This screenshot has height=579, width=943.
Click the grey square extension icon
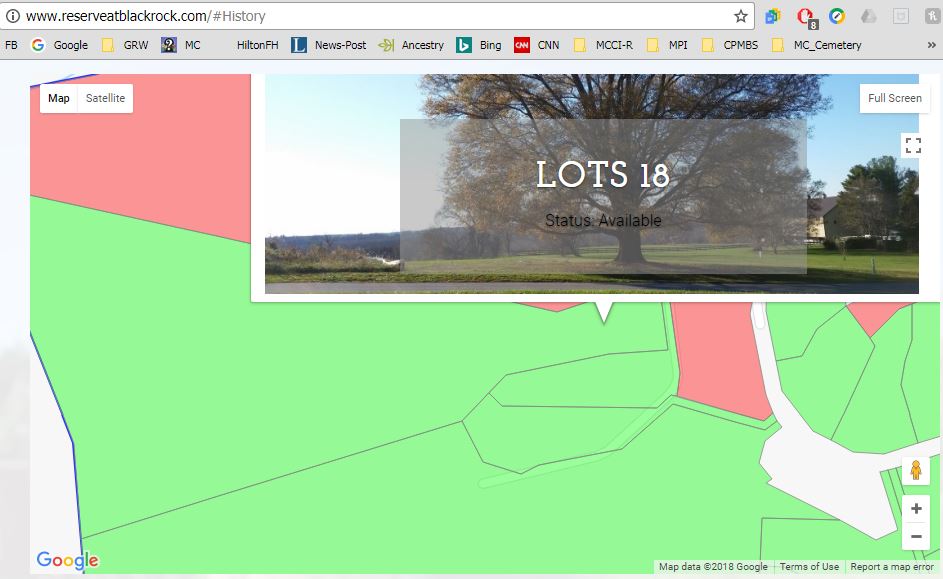900,16
